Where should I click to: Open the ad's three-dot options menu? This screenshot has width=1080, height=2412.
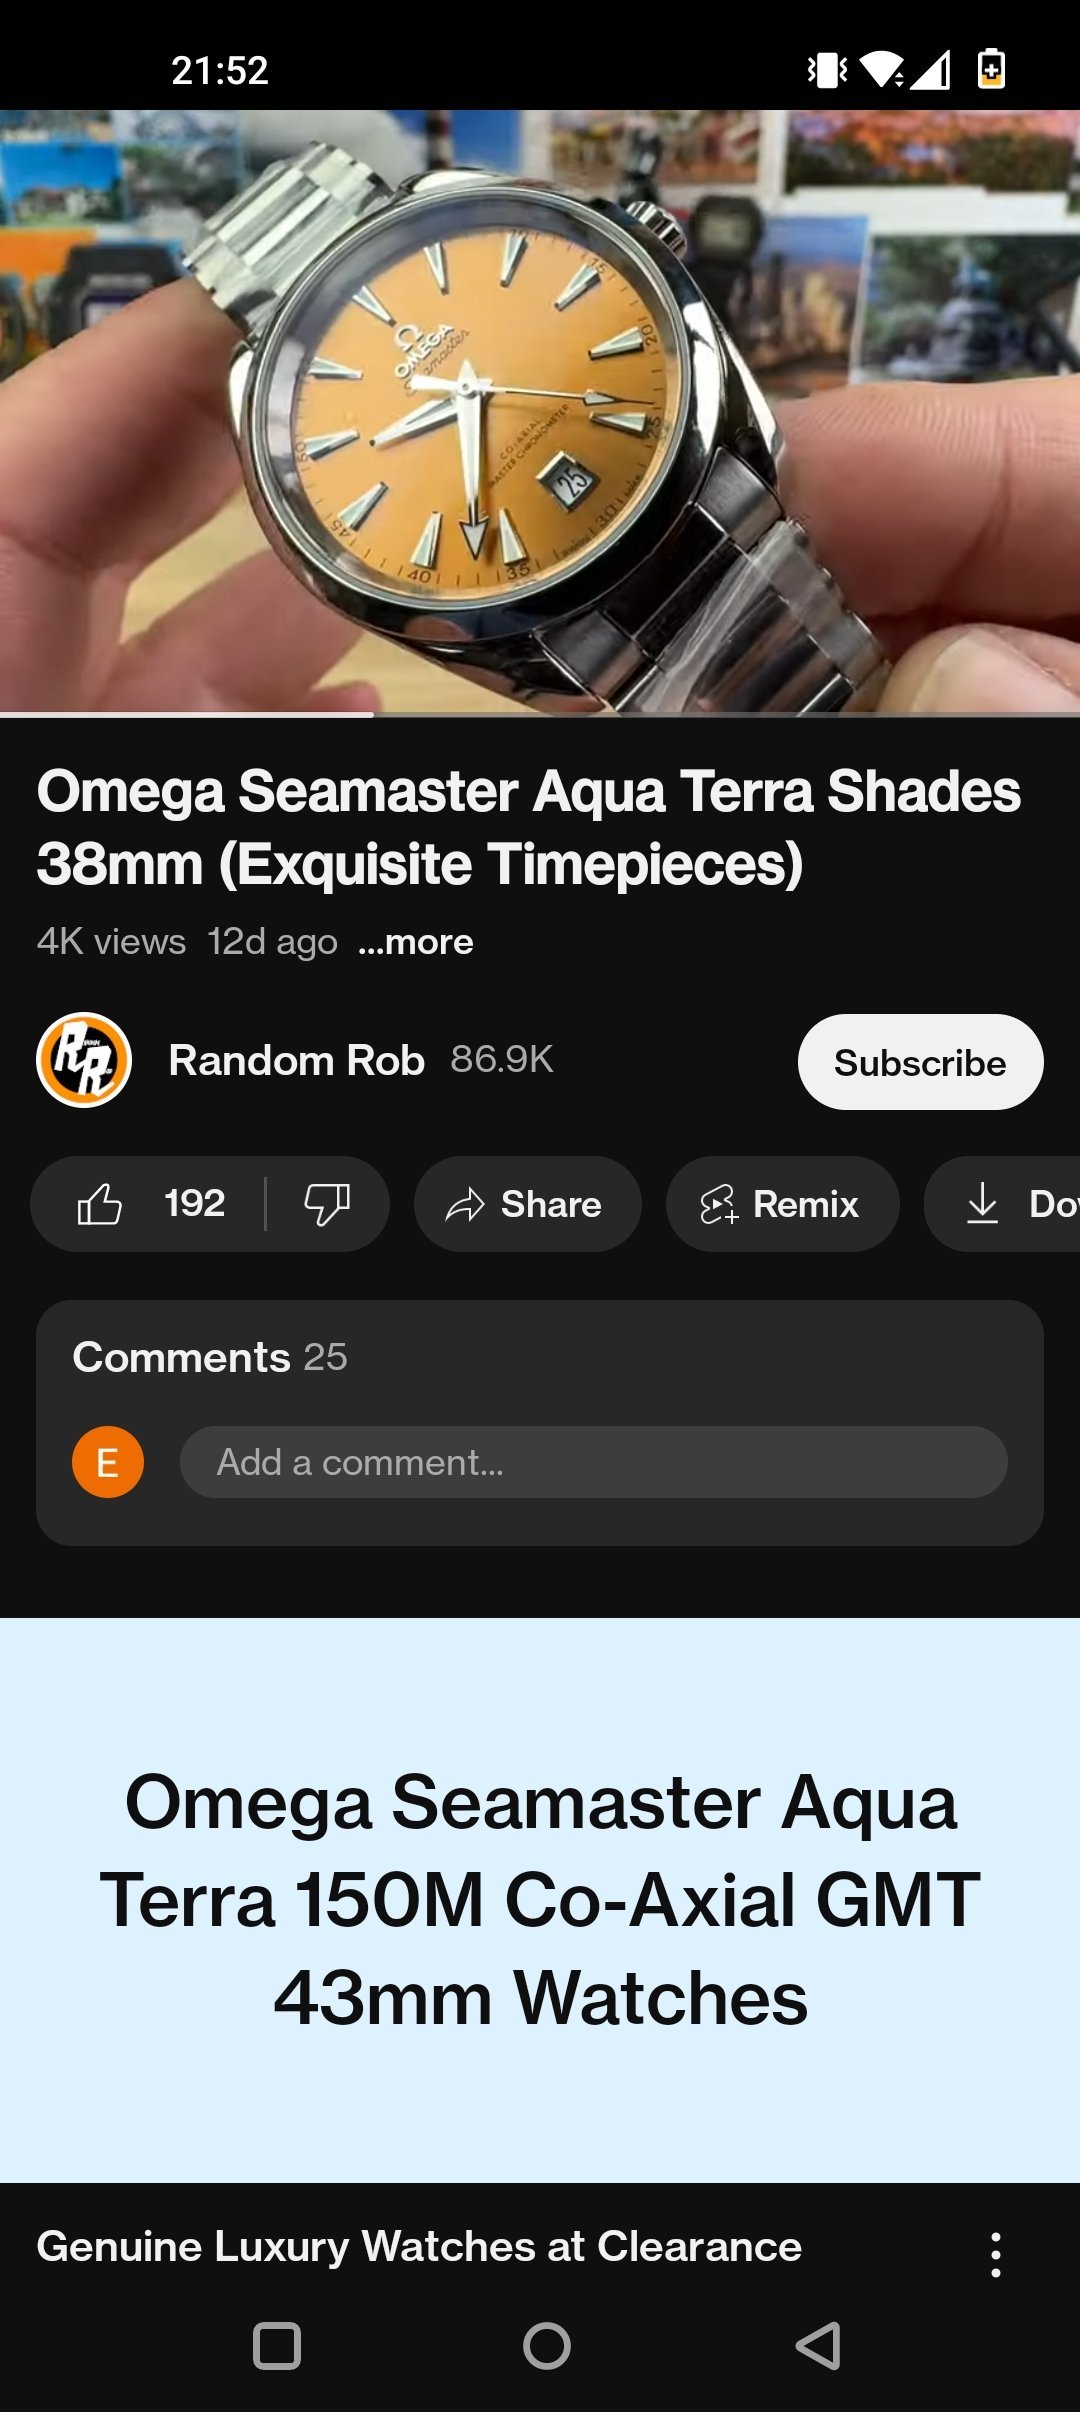(x=995, y=2254)
